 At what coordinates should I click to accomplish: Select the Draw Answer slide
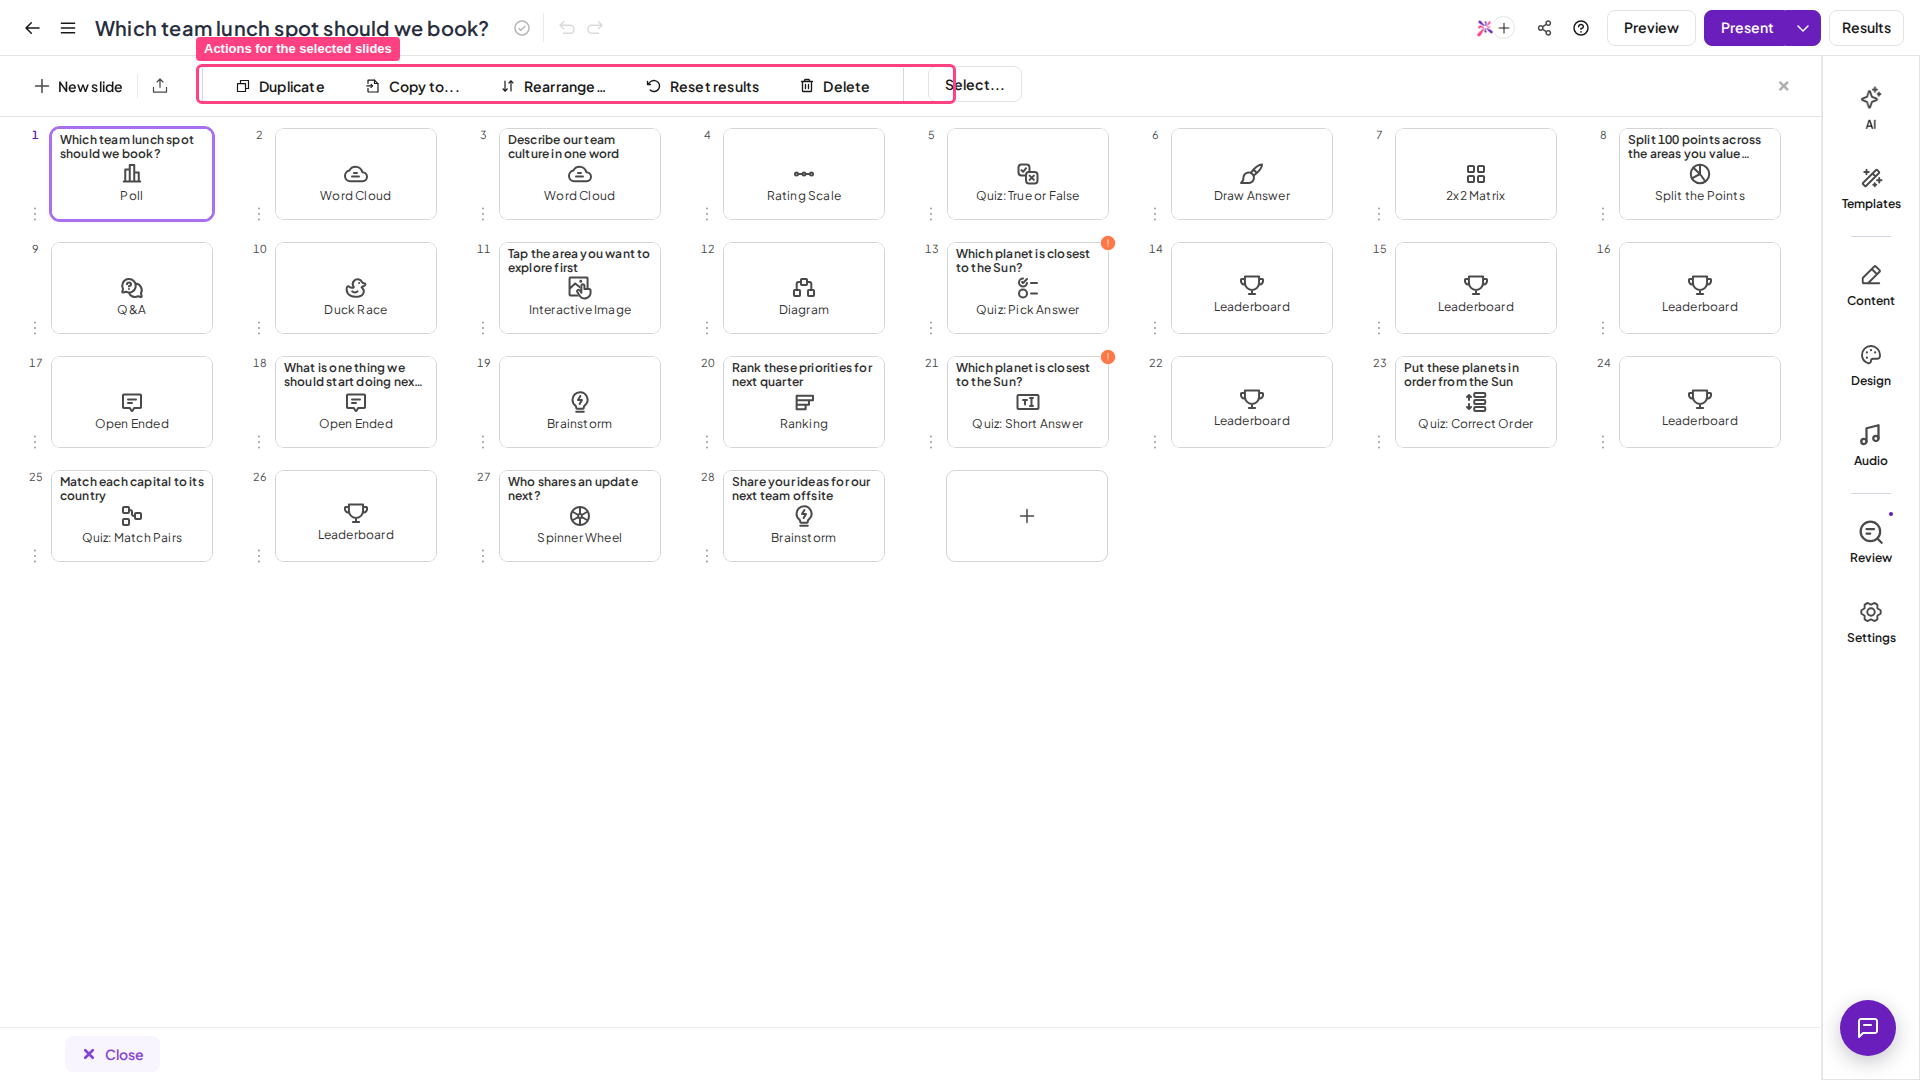pos(1252,174)
